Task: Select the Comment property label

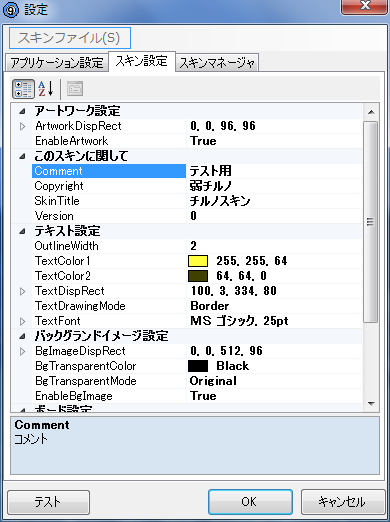Action: click(58, 171)
